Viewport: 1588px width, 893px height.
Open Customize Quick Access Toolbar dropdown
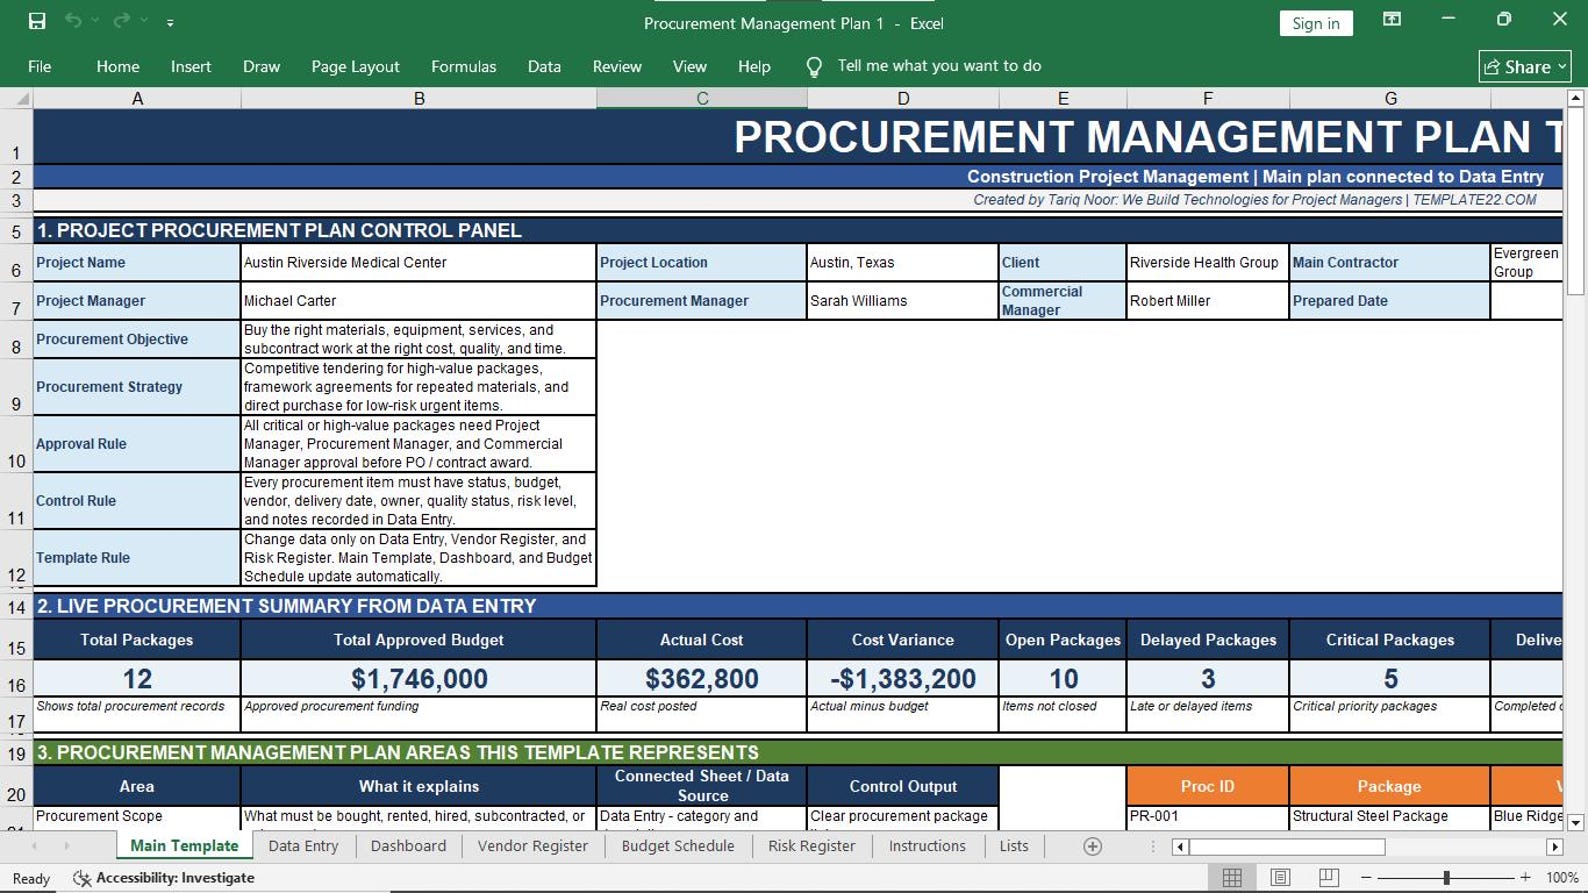point(170,22)
